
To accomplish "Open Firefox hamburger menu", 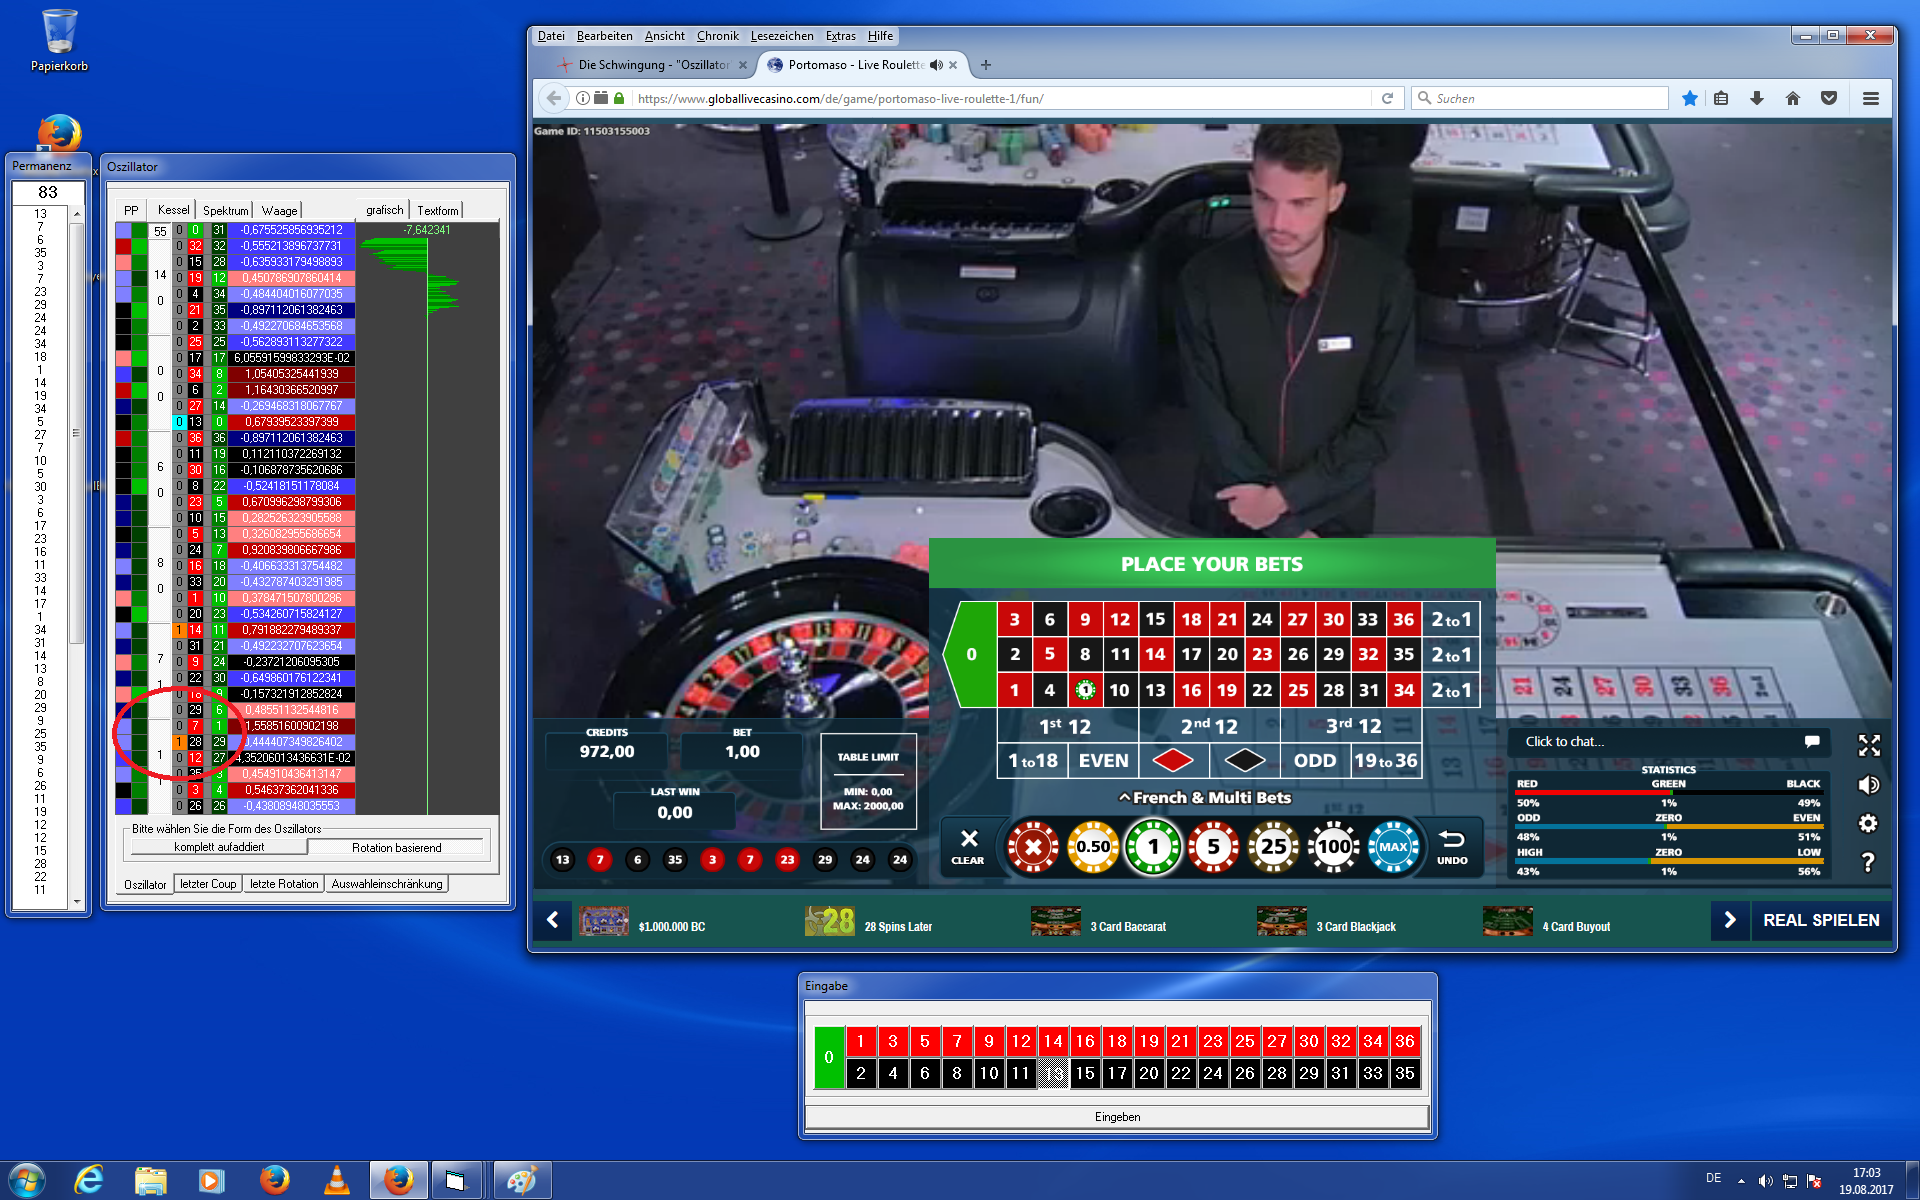I will [x=1871, y=98].
